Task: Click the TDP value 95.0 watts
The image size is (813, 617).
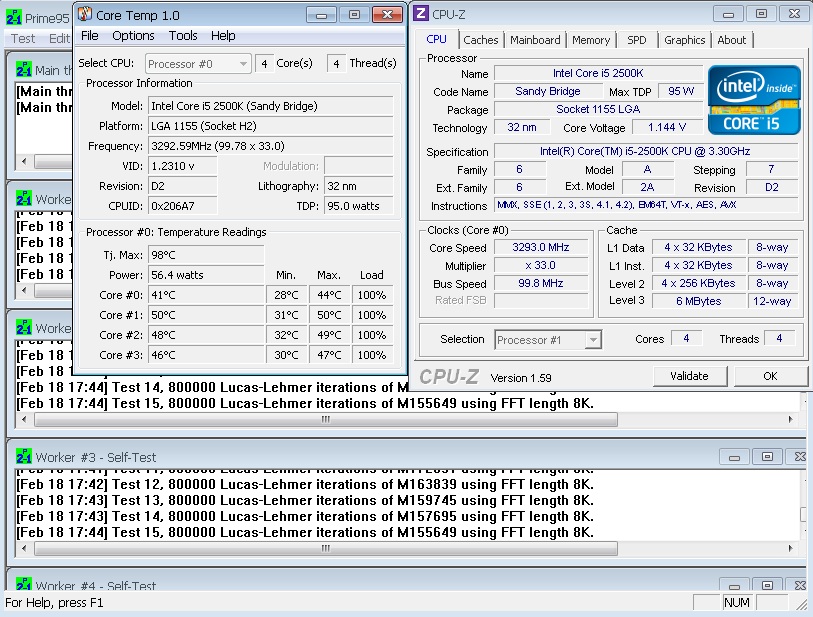Action: 358,206
